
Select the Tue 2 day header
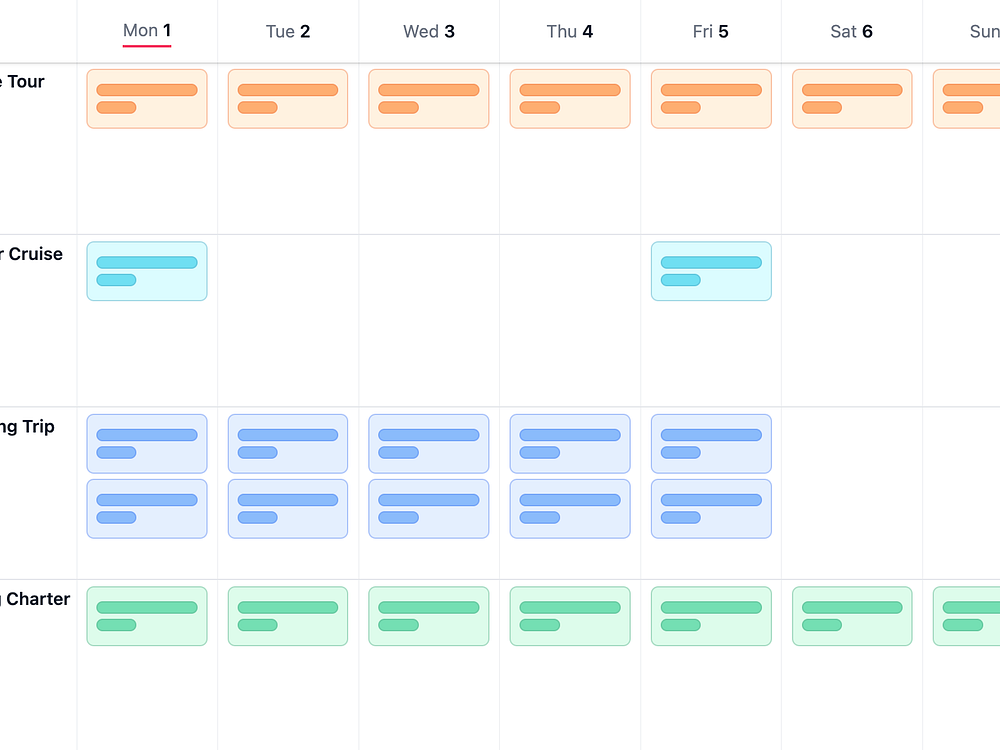pyautogui.click(x=288, y=31)
